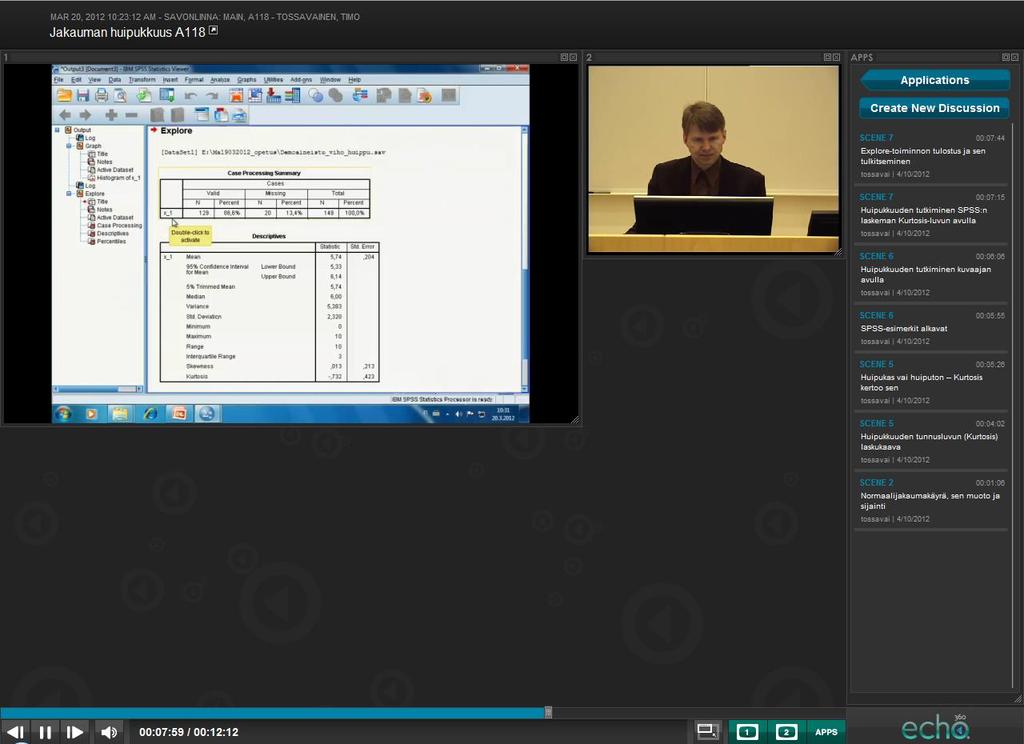The width and height of the screenshot is (1024, 744).
Task: Open the SPSS Graphs menu
Action: 246,80
